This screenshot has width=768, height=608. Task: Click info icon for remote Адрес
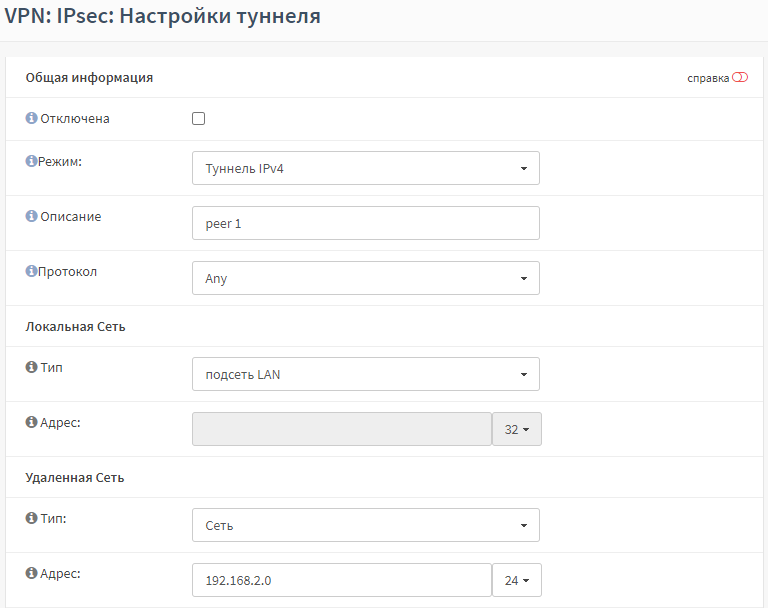(31, 573)
